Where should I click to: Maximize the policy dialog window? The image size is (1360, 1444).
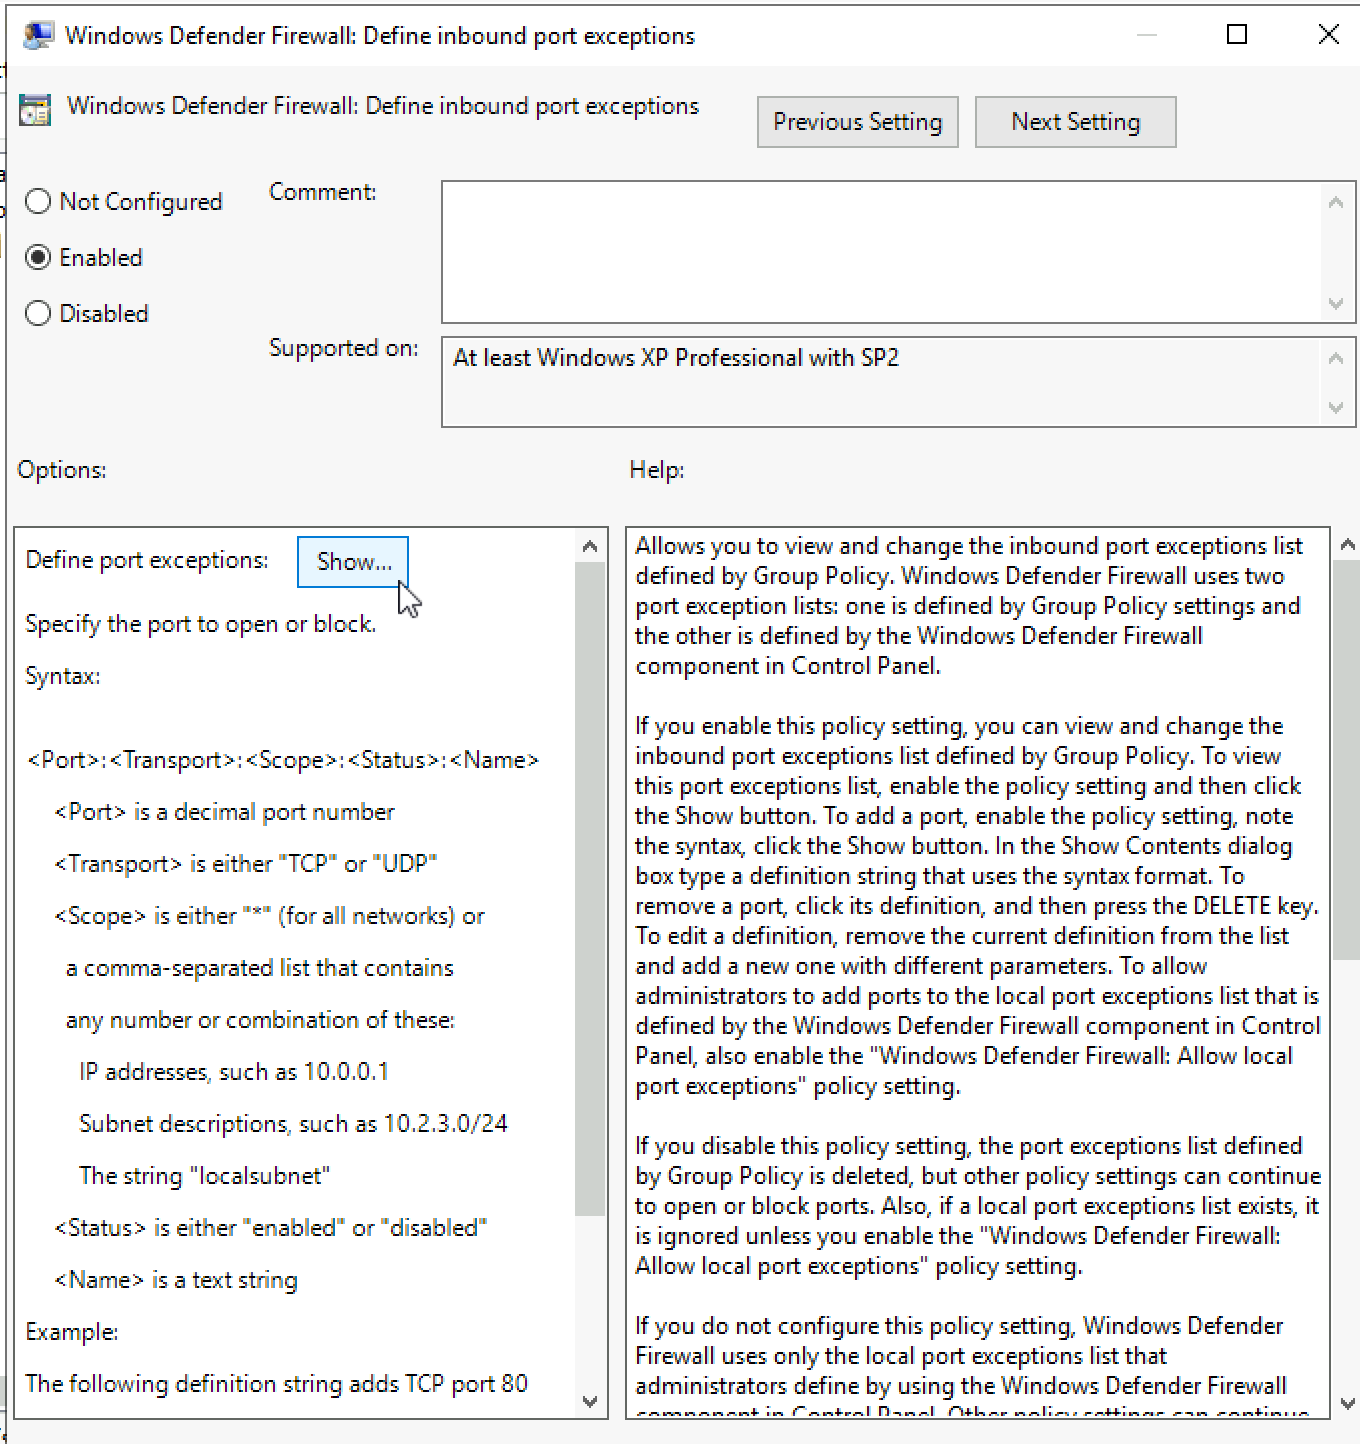(x=1237, y=35)
